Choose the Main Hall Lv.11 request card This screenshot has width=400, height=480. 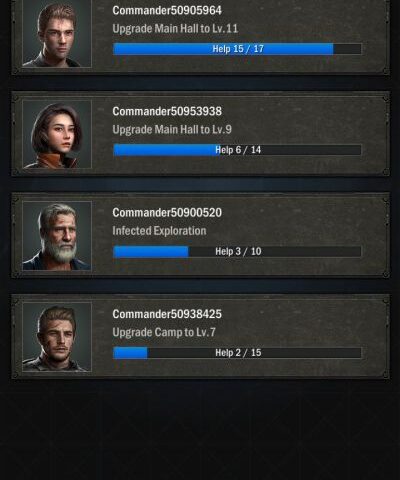coord(201,37)
